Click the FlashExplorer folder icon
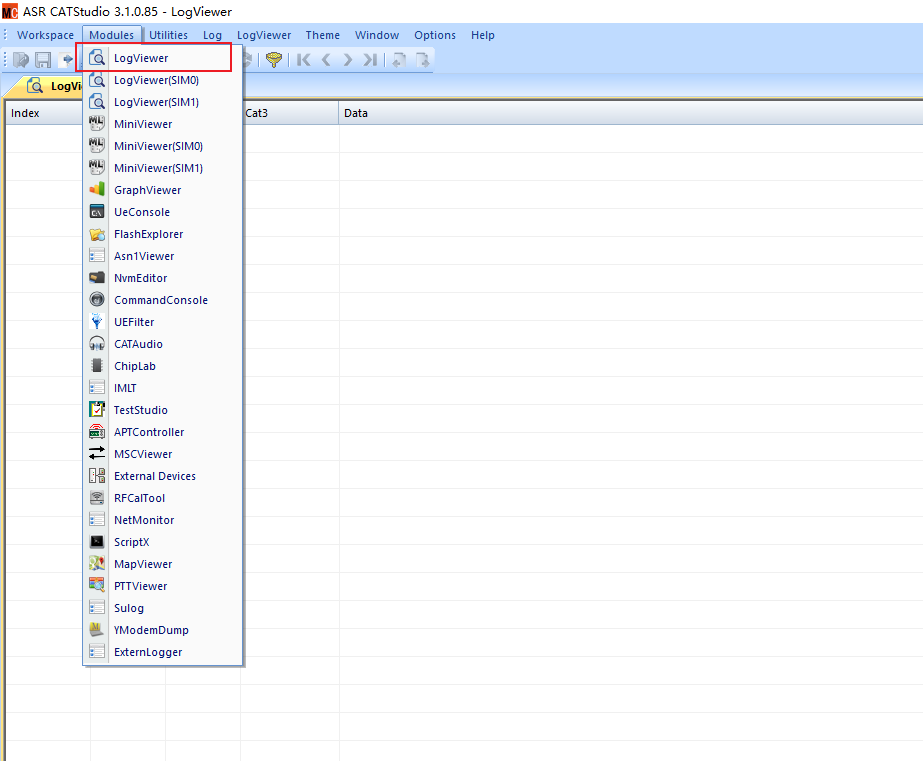This screenshot has width=923, height=761. (x=97, y=234)
